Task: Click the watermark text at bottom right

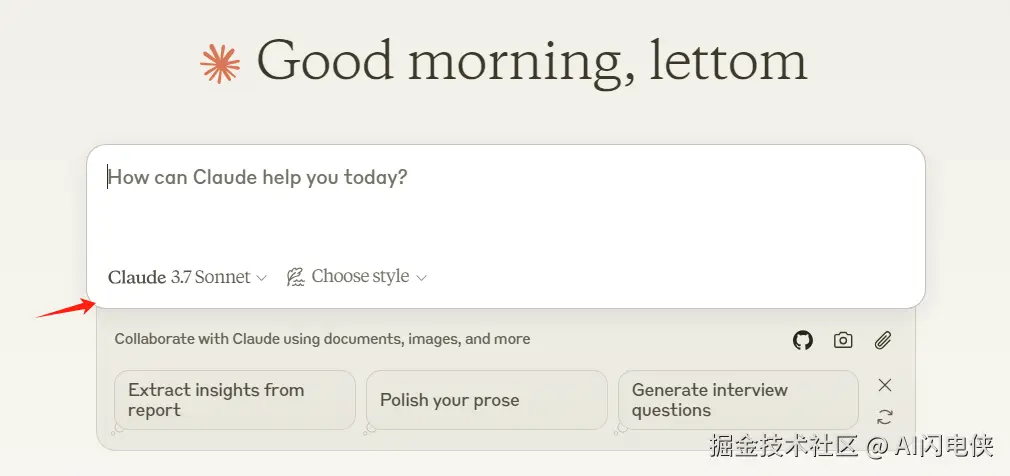Action: tap(850, 446)
